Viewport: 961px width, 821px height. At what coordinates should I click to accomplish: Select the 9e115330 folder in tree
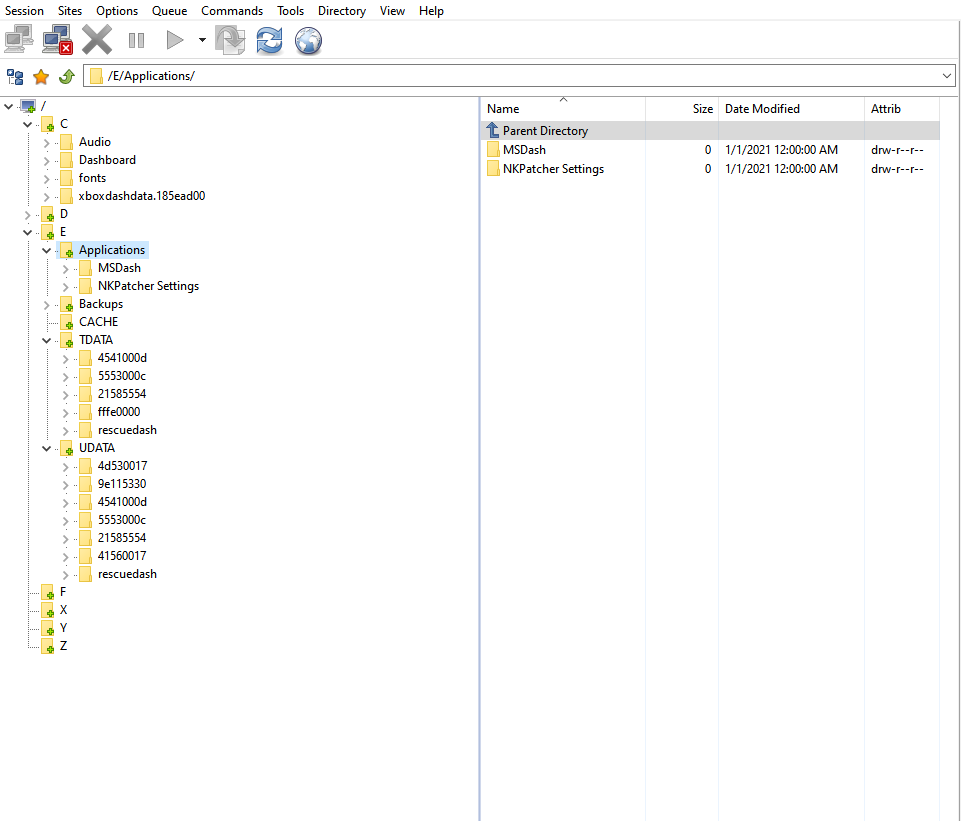click(122, 484)
